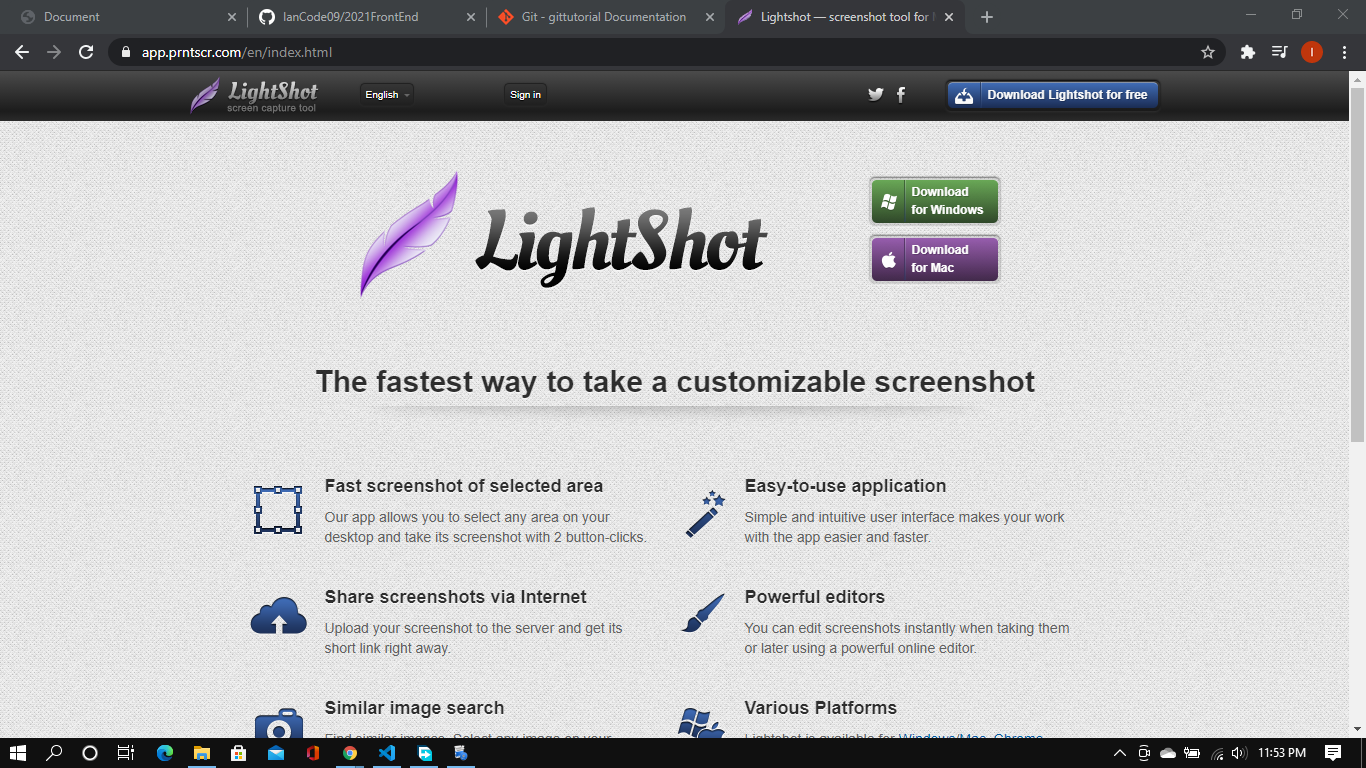Open the English language dropdown
Image resolution: width=1366 pixels, height=768 pixels.
point(387,95)
